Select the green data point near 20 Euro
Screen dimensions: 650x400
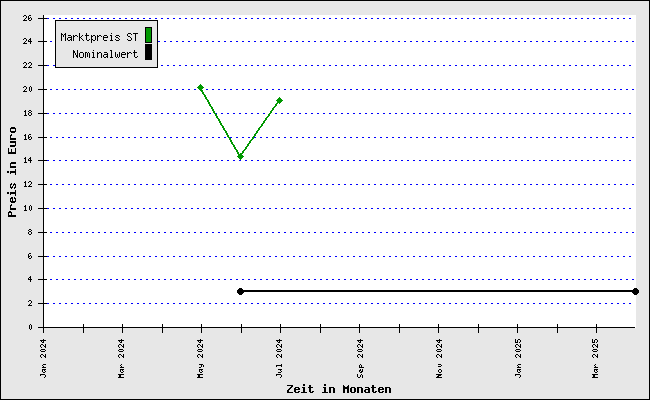click(x=201, y=87)
